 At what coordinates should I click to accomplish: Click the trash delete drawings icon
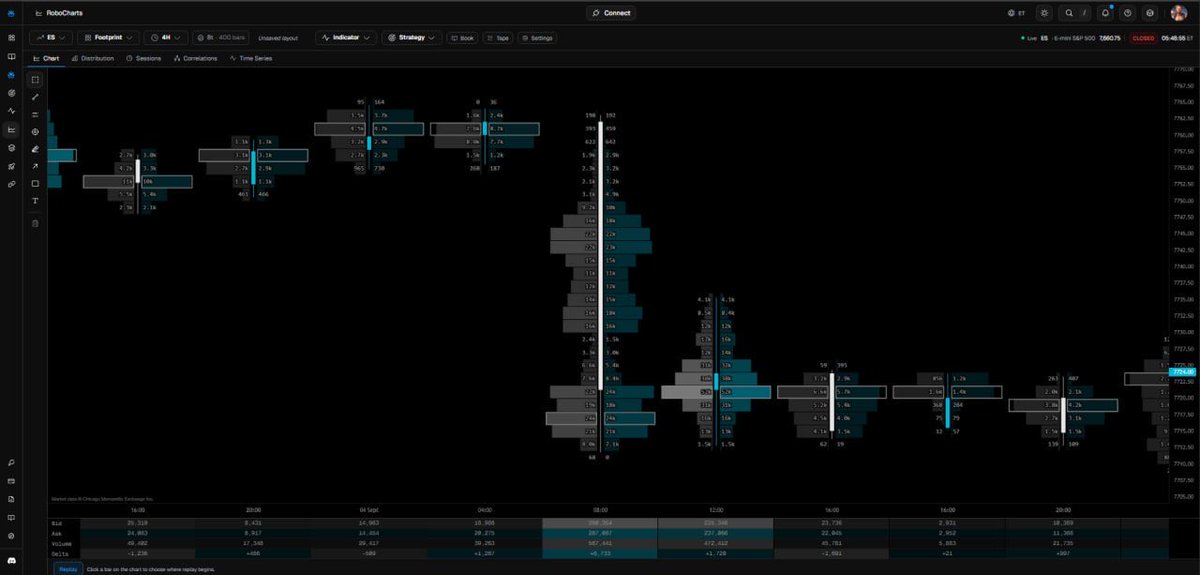(35, 223)
